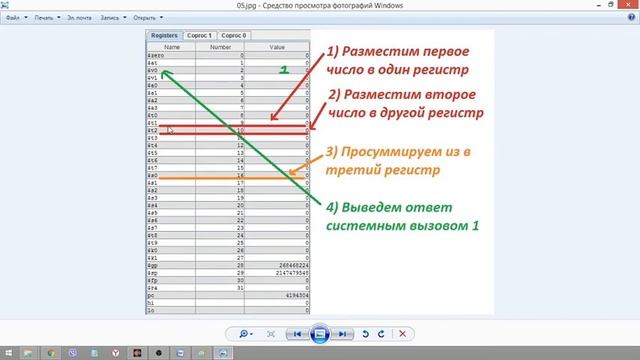
Task: Delete the photo with the red X
Action: click(x=402, y=334)
